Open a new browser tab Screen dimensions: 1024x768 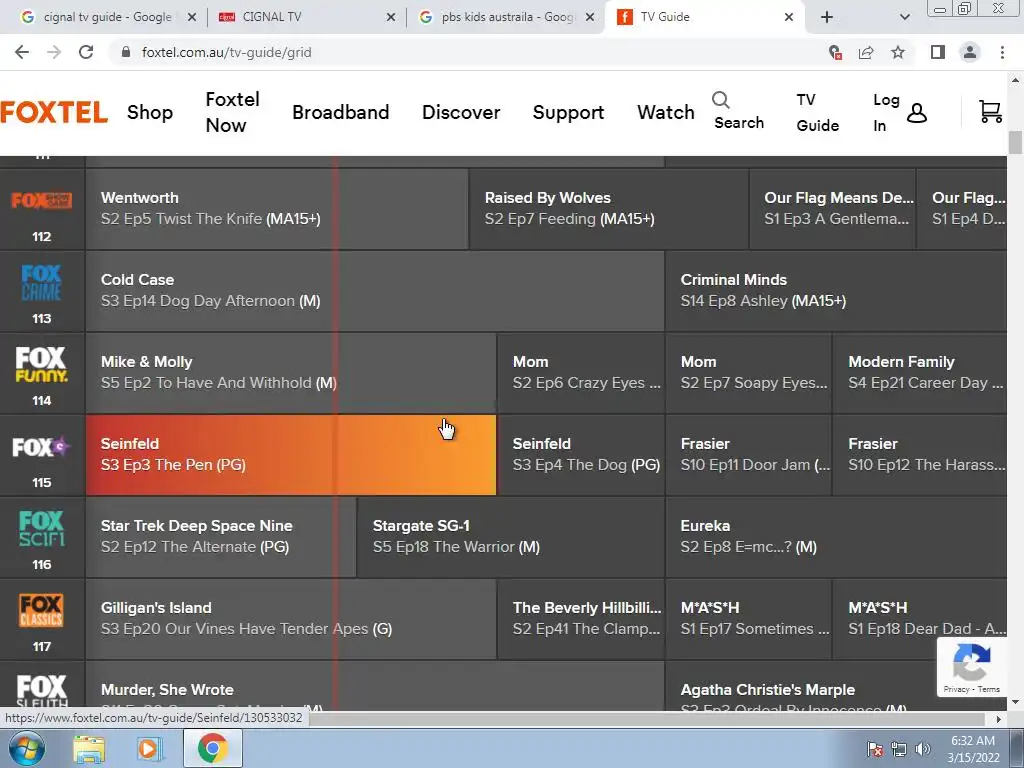[x=827, y=17]
